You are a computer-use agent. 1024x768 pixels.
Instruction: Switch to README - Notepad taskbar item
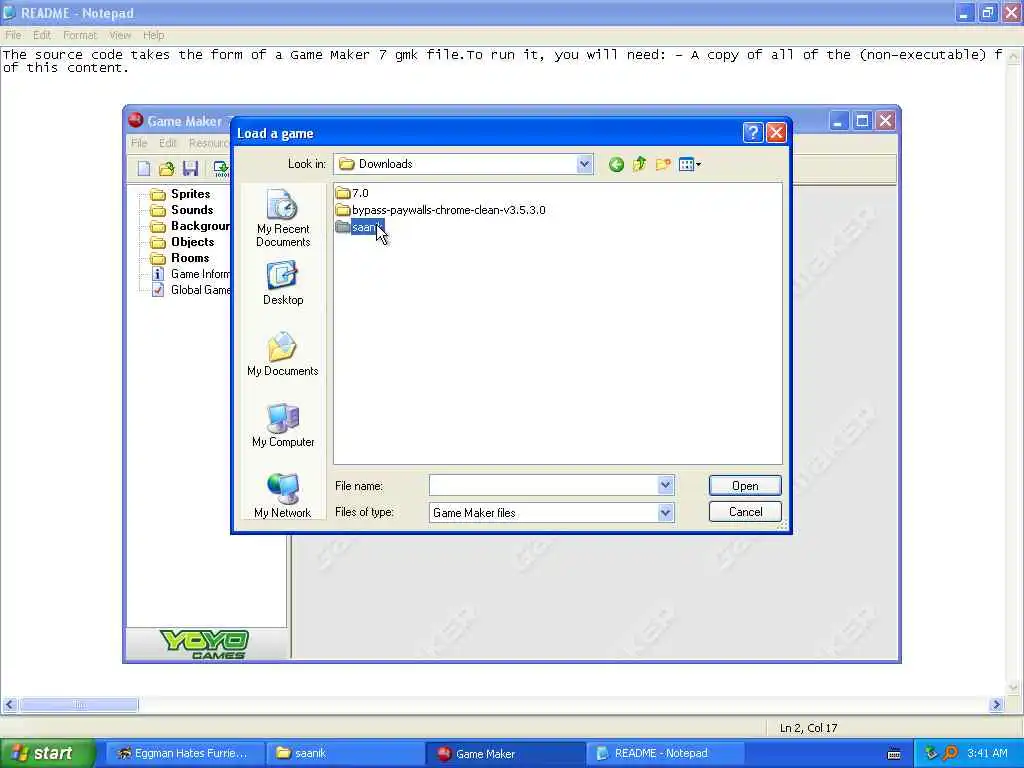(665, 753)
